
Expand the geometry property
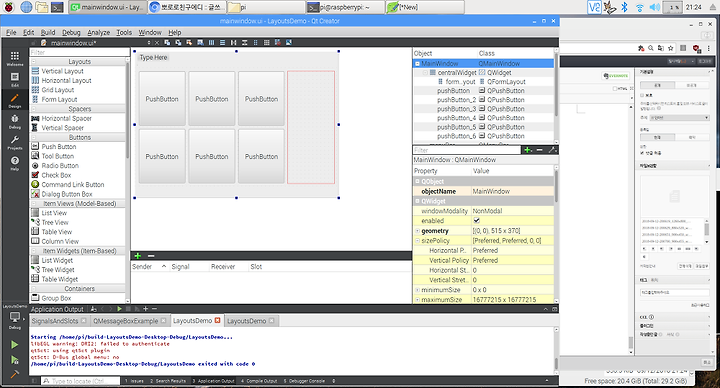point(417,231)
